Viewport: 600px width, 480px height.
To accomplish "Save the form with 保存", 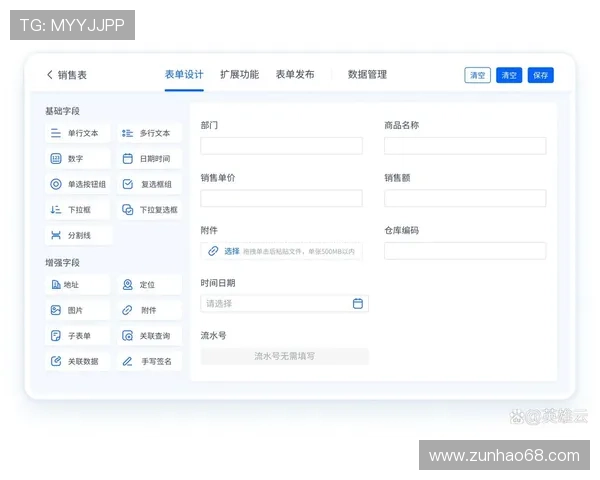I will (541, 75).
